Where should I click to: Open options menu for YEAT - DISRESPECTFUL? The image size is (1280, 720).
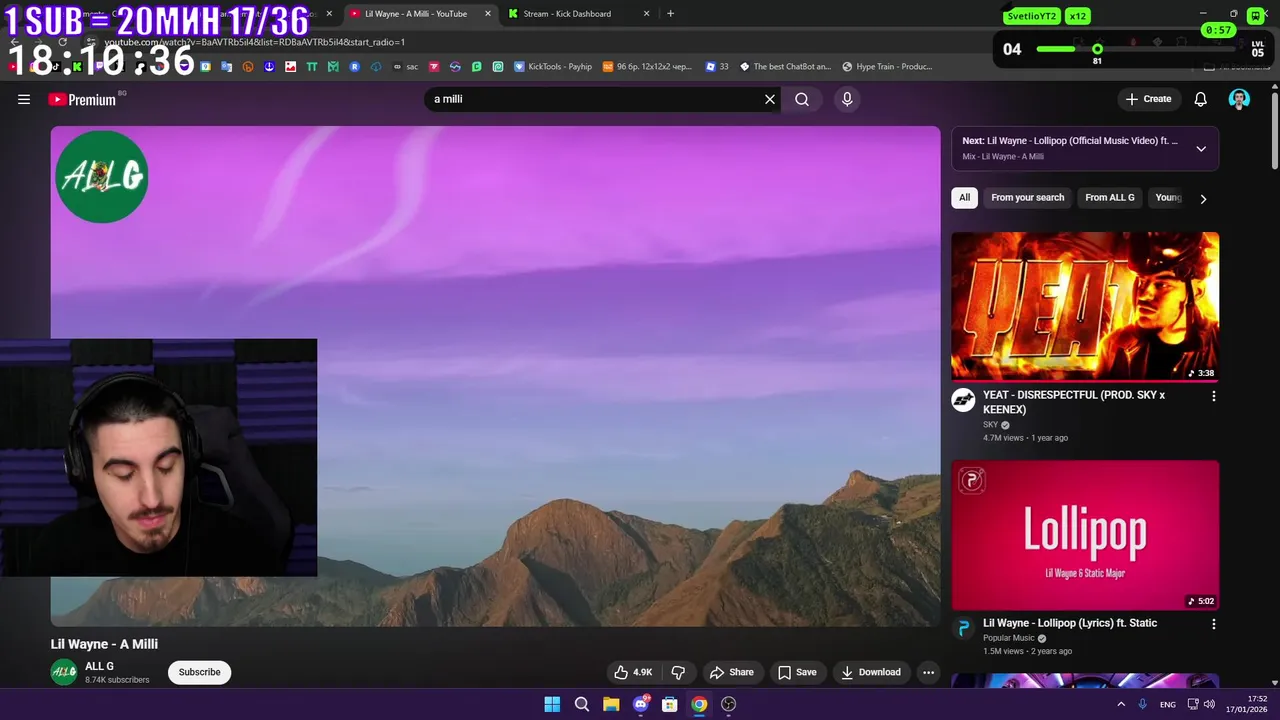(x=1213, y=396)
